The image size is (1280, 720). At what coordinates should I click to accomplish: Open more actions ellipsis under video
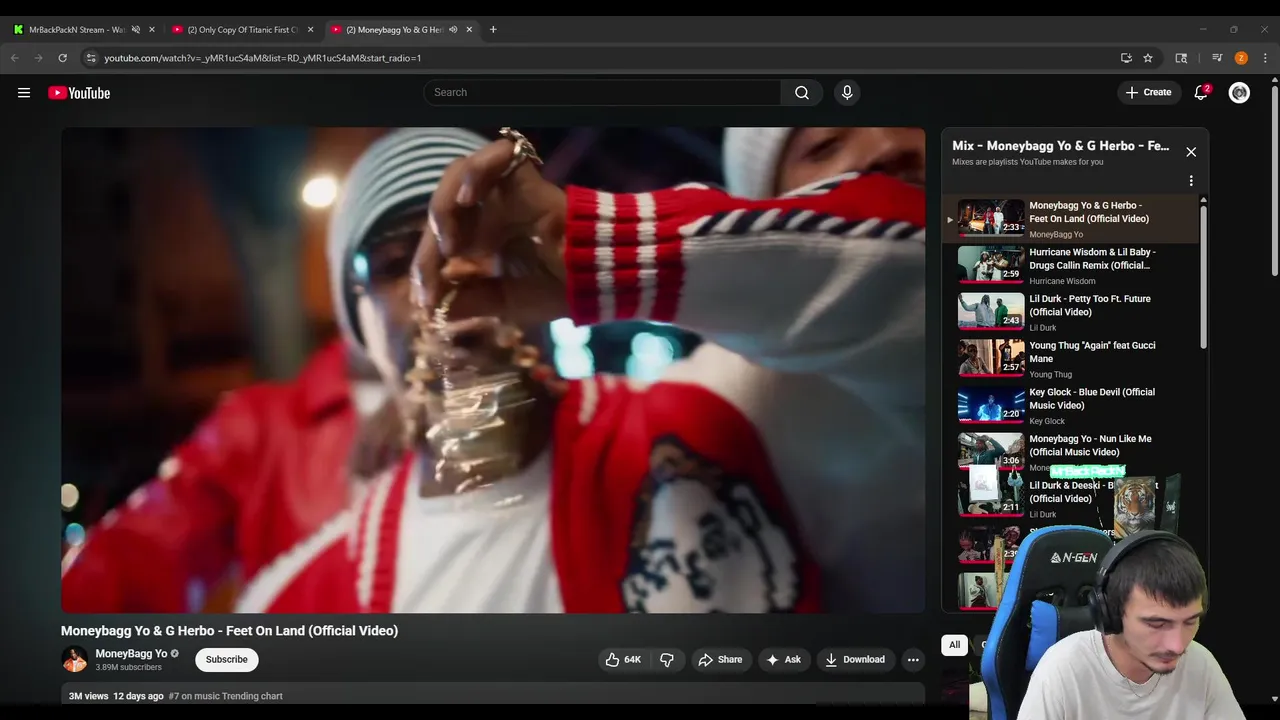pos(913,660)
